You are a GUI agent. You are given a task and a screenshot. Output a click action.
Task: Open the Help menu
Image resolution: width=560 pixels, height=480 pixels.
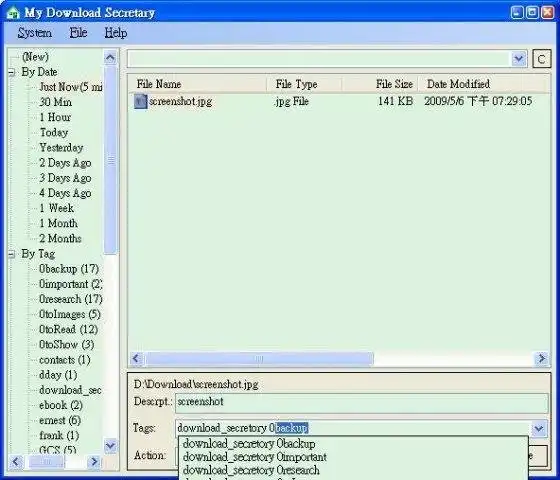pos(115,33)
